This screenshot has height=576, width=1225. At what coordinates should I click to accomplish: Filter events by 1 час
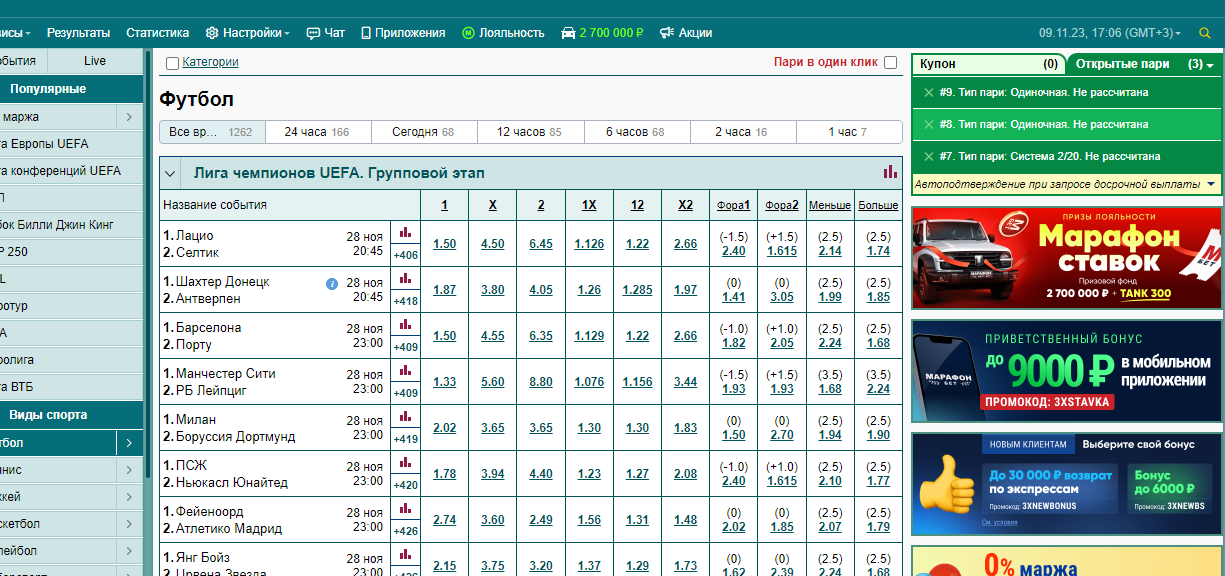coord(847,132)
